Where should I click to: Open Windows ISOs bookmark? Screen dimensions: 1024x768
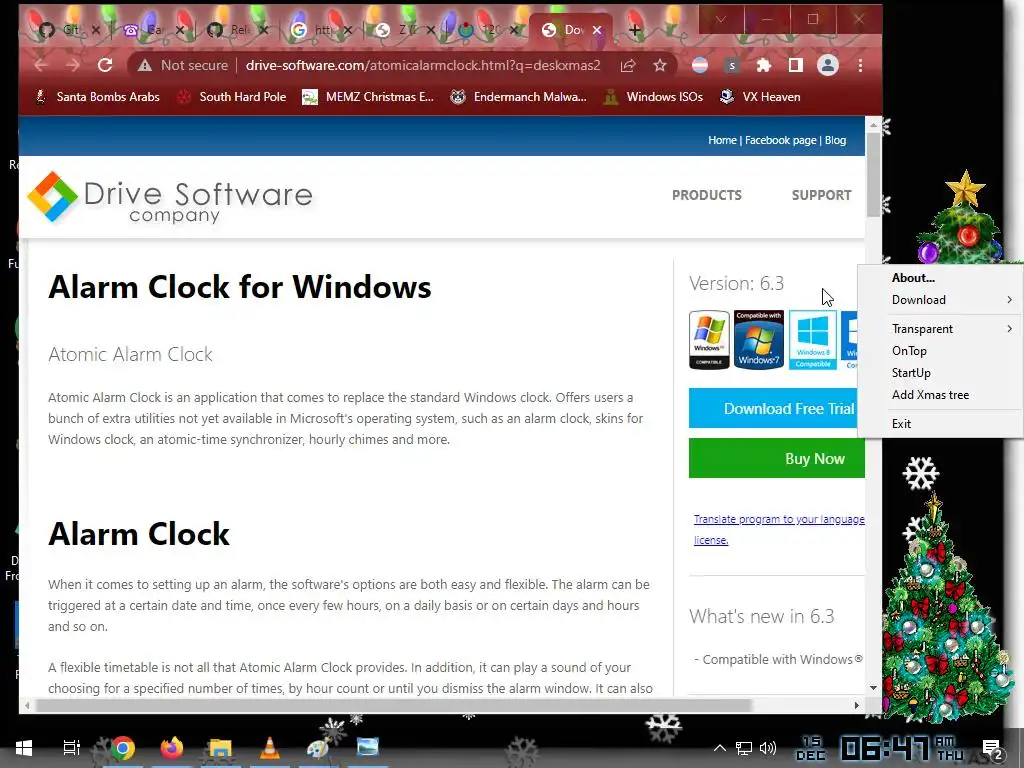point(653,97)
